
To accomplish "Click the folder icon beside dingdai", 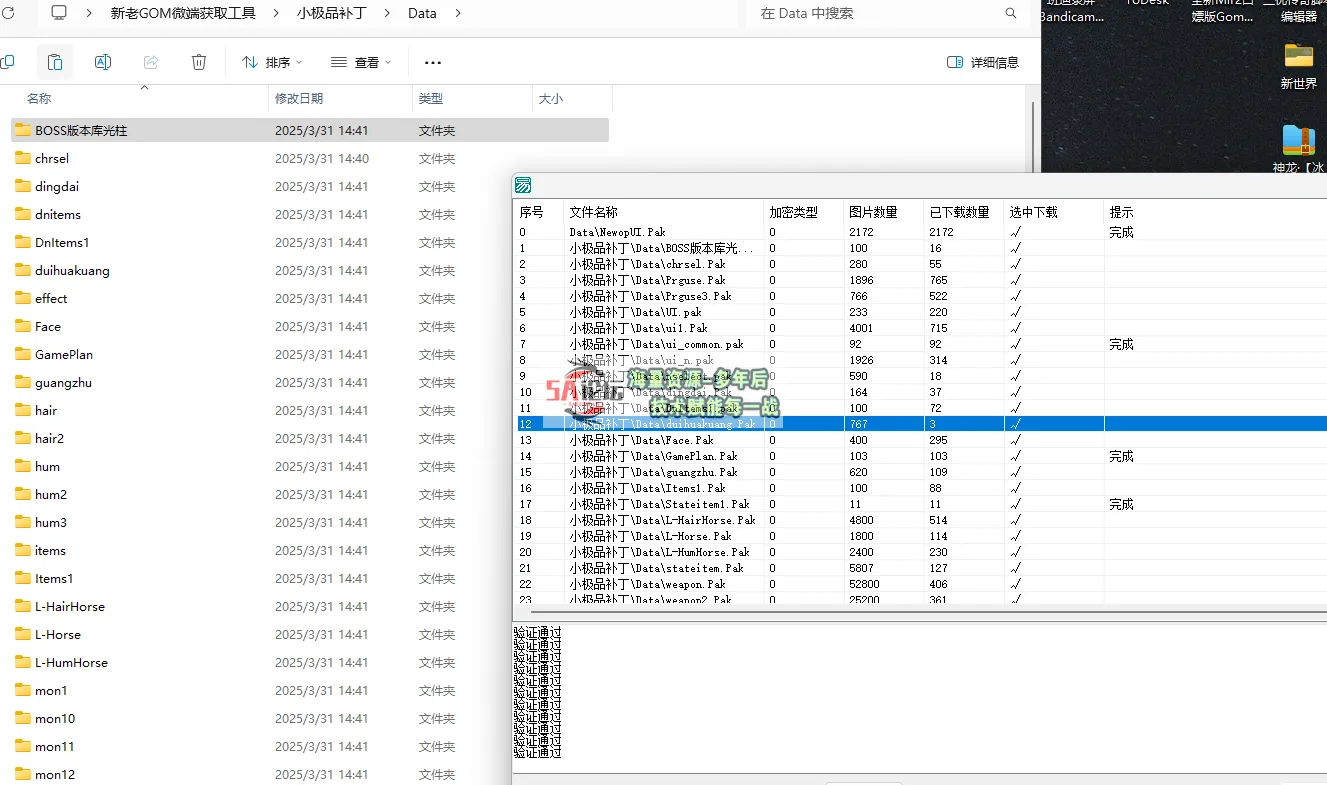I will click(23, 186).
